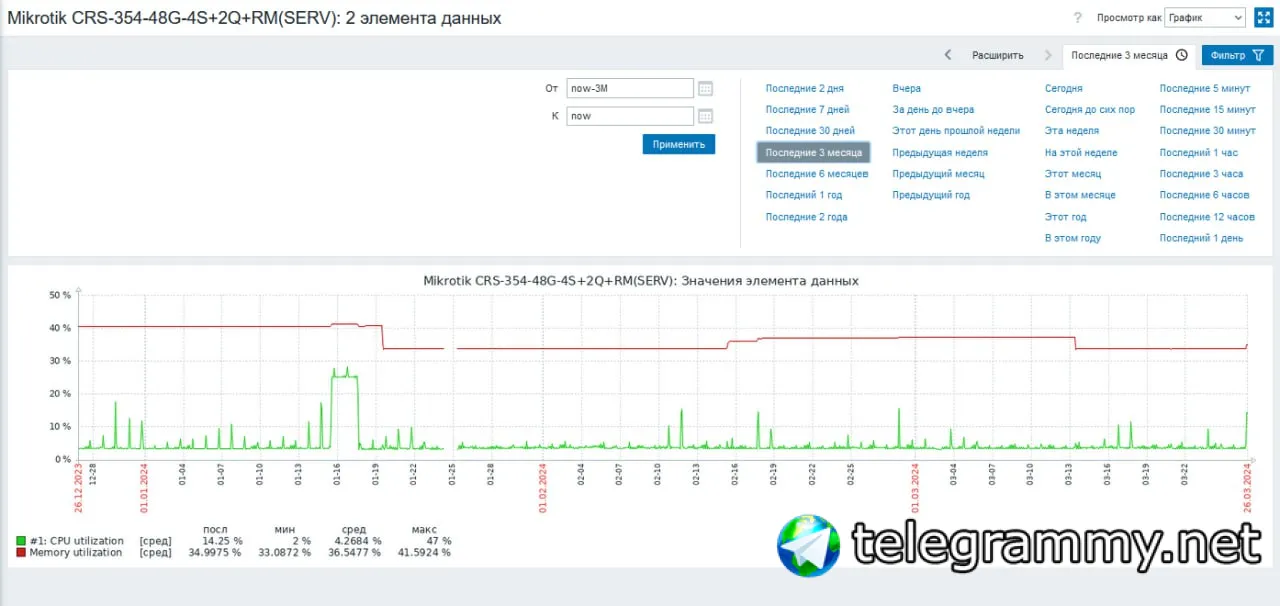Screen dimensions: 1280x606
Task: Click the graph title text above chart
Action: 642,281
